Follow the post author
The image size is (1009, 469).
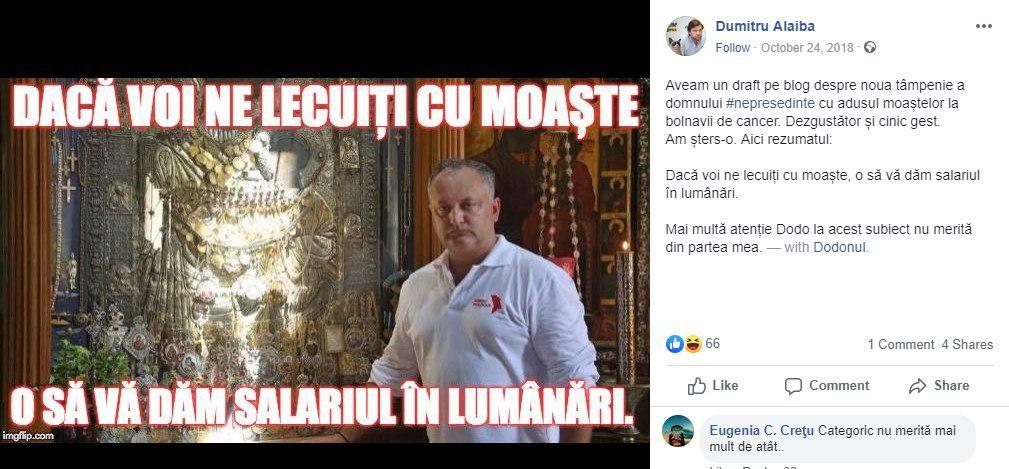pyautogui.click(x=732, y=48)
